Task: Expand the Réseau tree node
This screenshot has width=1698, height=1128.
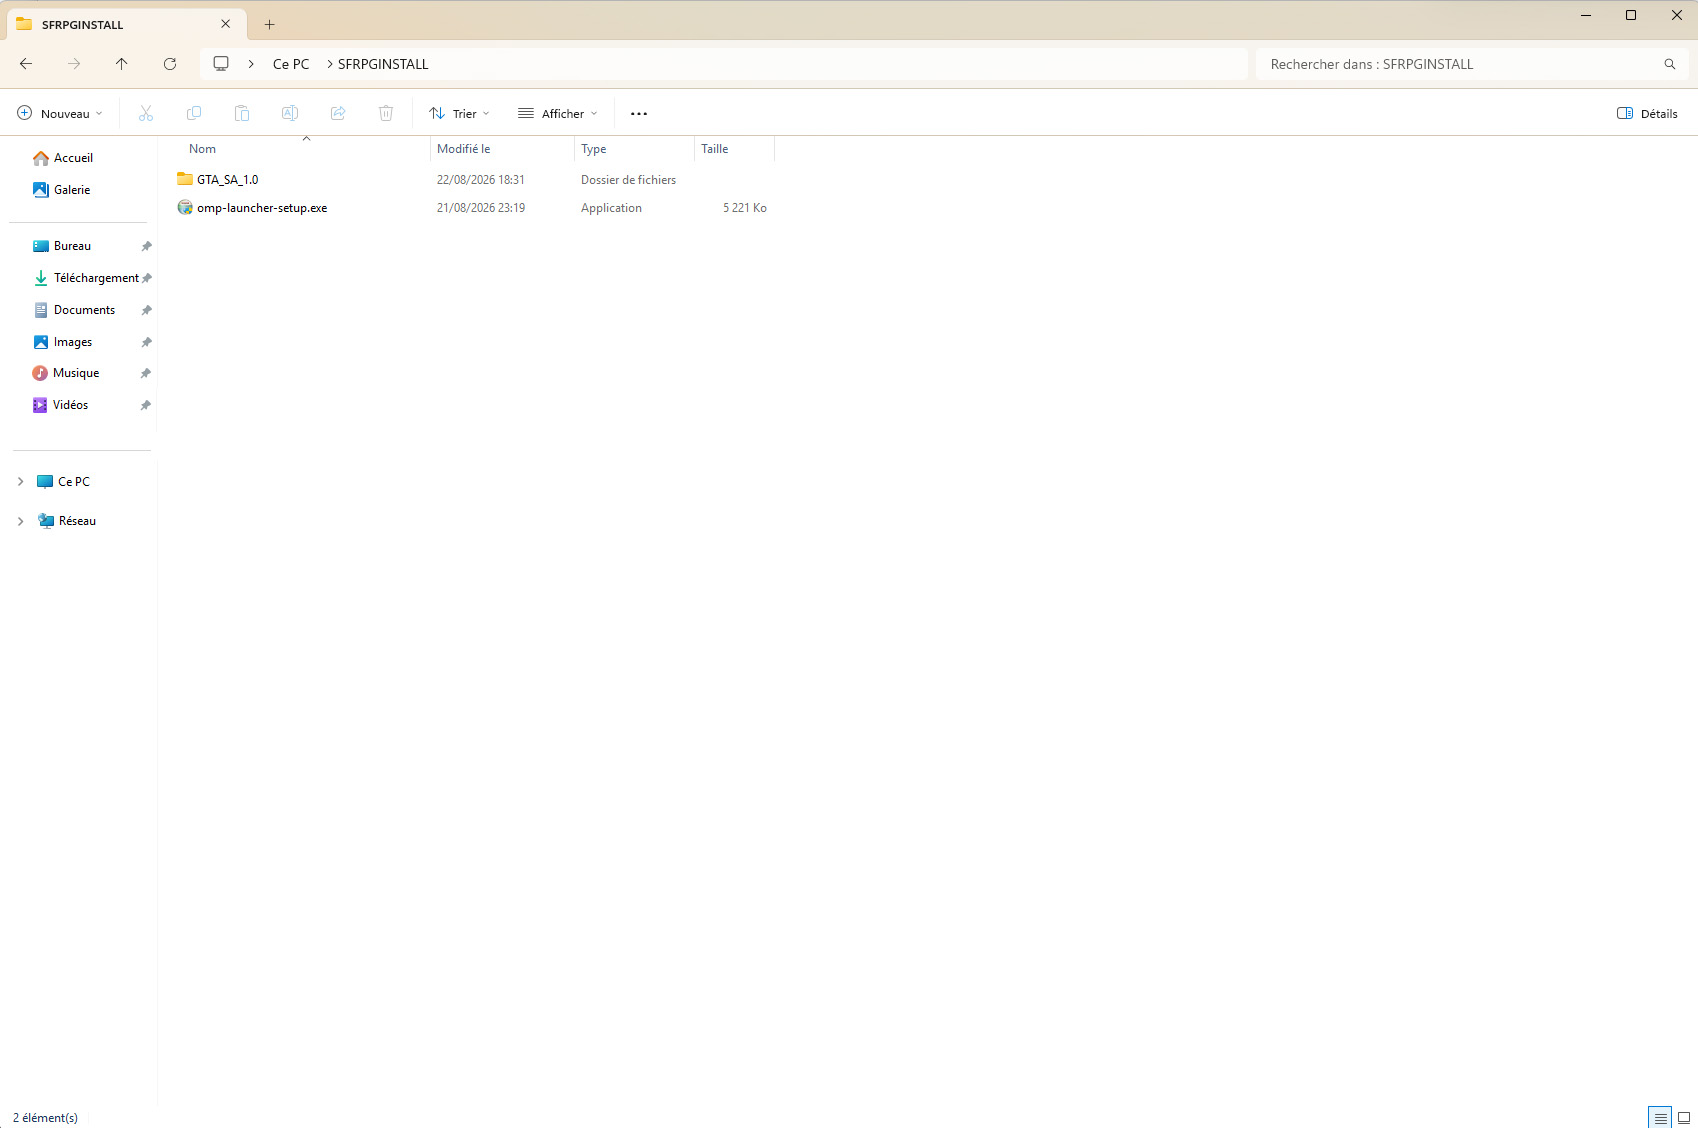Action: point(20,521)
